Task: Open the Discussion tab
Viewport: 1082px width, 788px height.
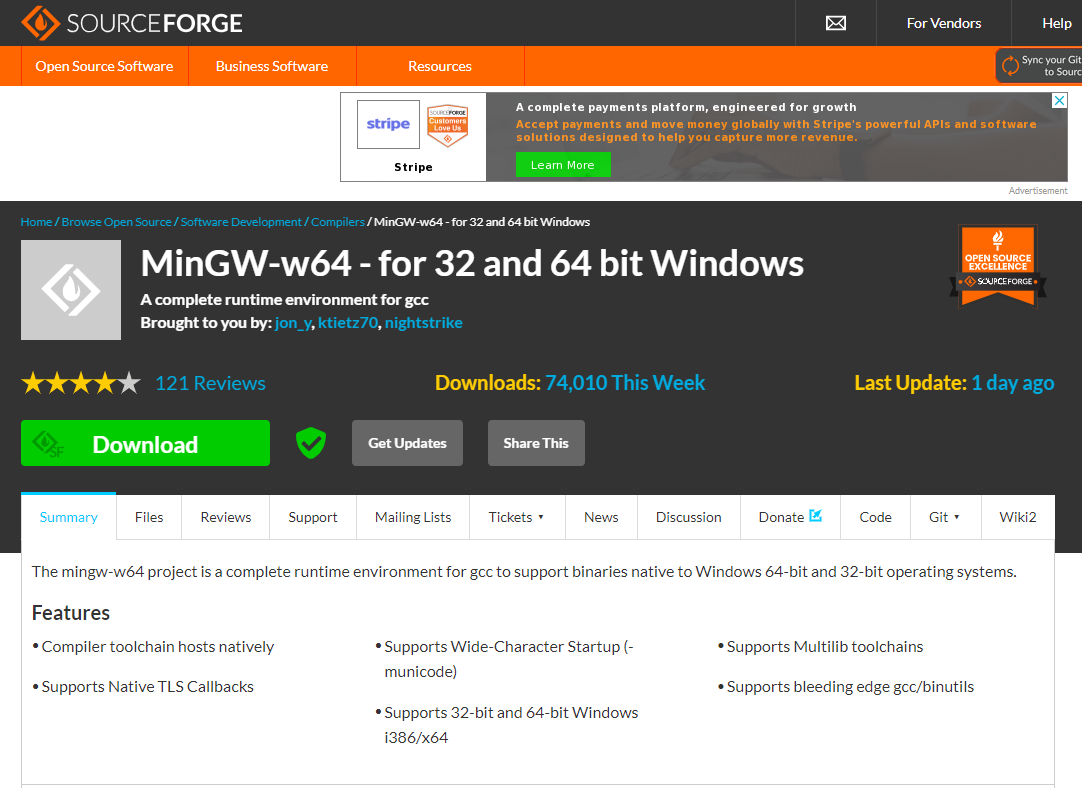Action: 689,517
